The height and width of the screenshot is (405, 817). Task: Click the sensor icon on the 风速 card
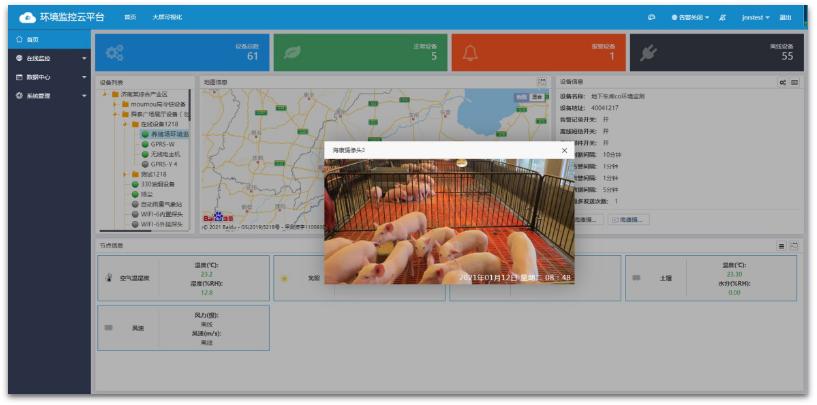[x=108, y=327]
